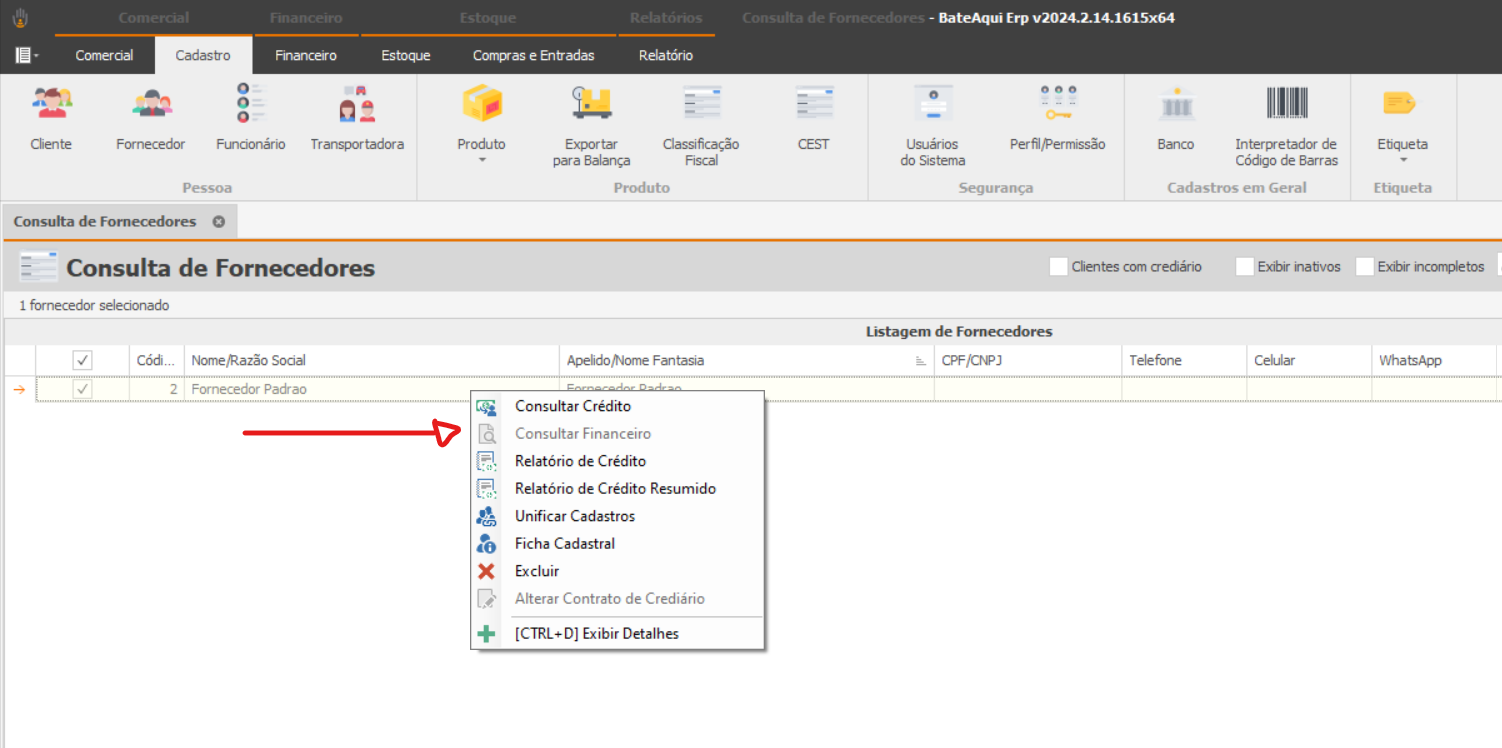Choose Relatório de Crédito Resumido entry
The width and height of the screenshot is (1502, 748).
pyautogui.click(x=617, y=489)
